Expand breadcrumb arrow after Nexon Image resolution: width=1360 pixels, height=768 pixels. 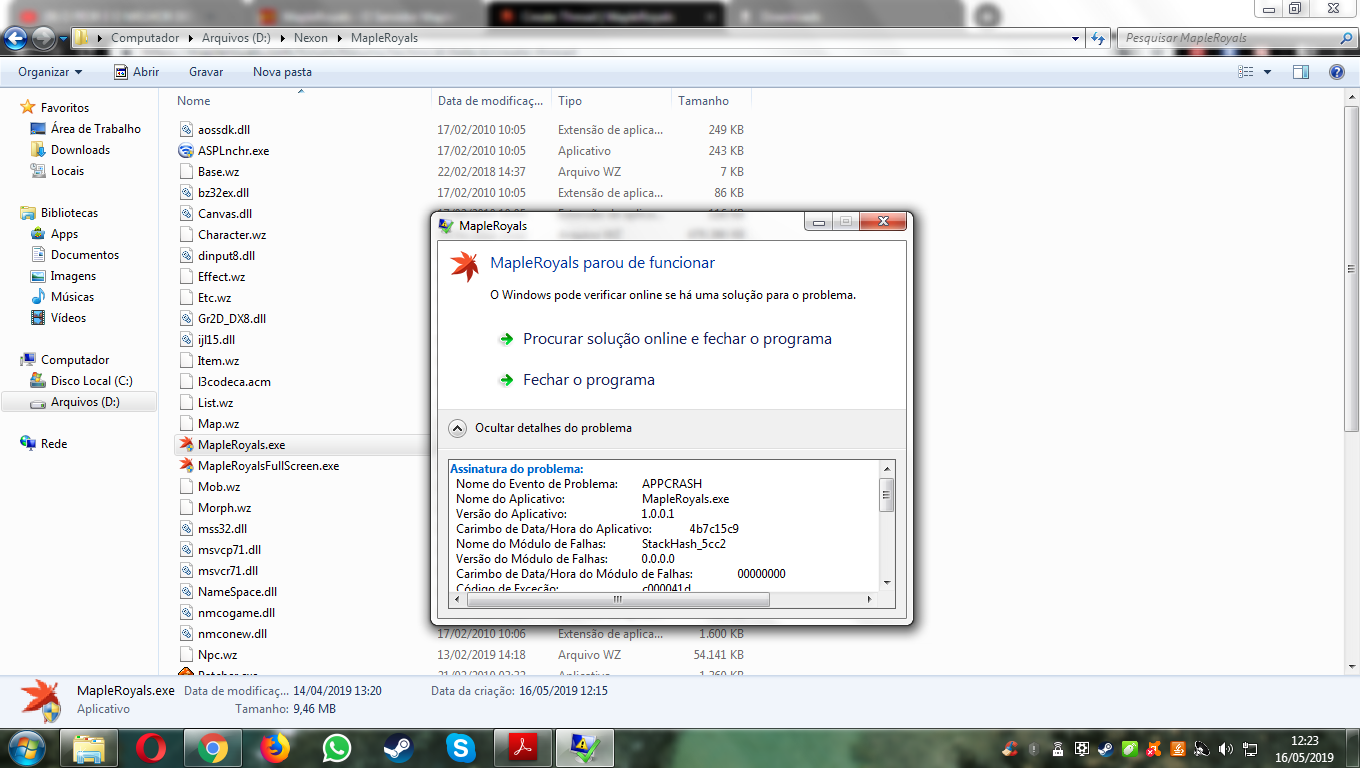[340, 38]
